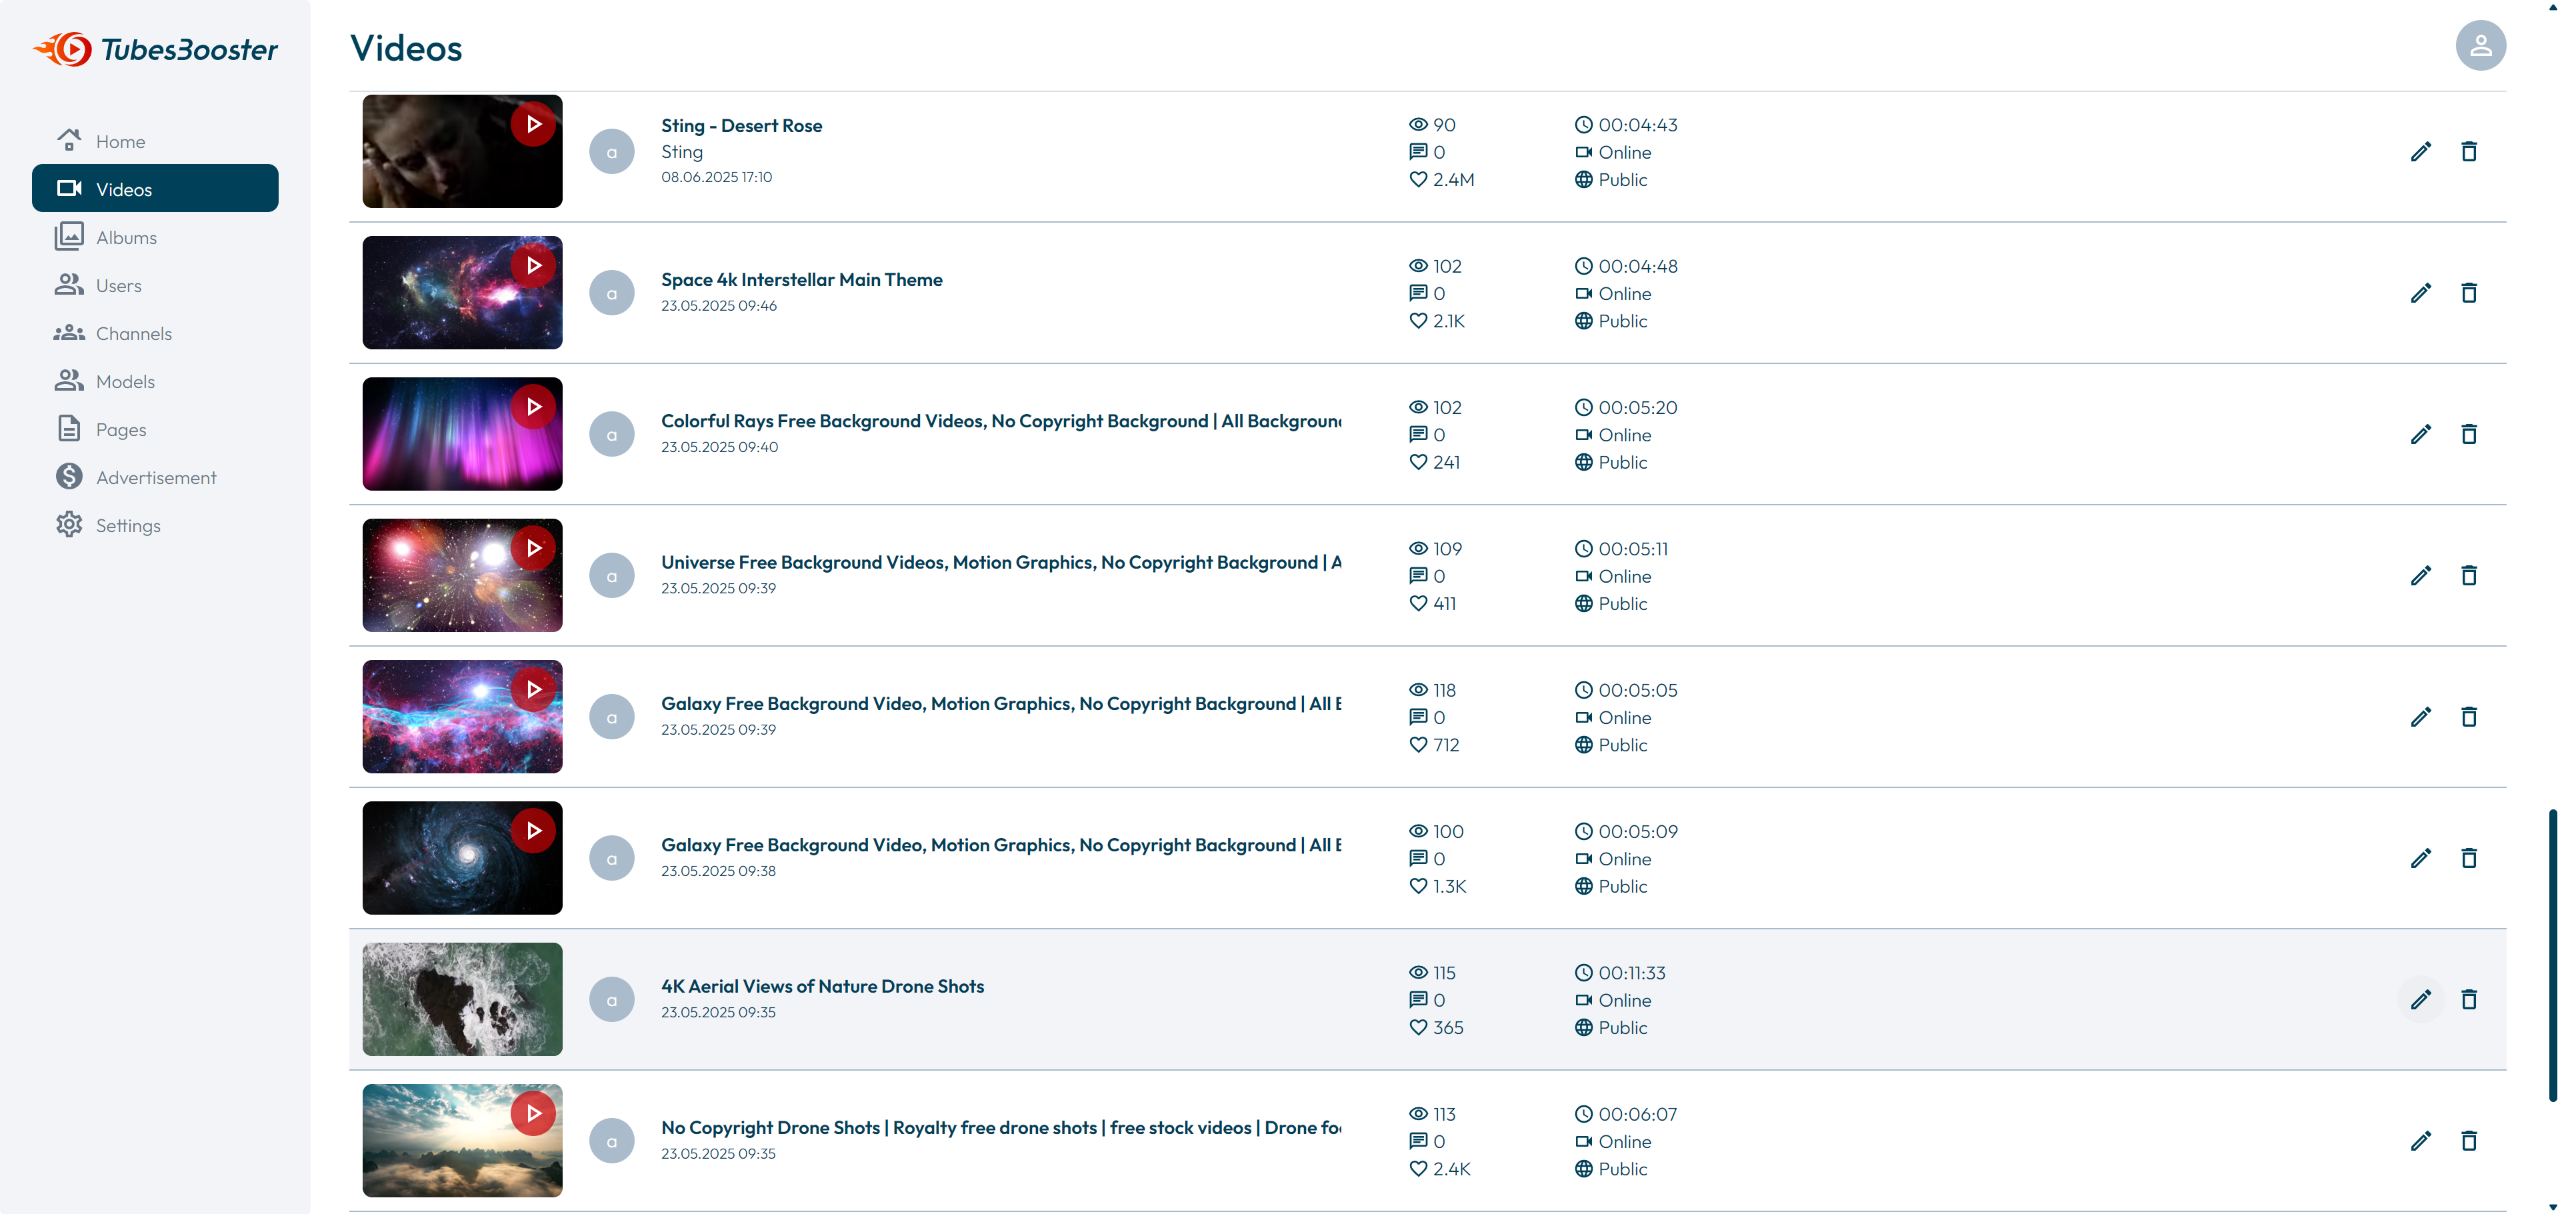
Task: Click the TubesBooster logo
Action: (156, 49)
